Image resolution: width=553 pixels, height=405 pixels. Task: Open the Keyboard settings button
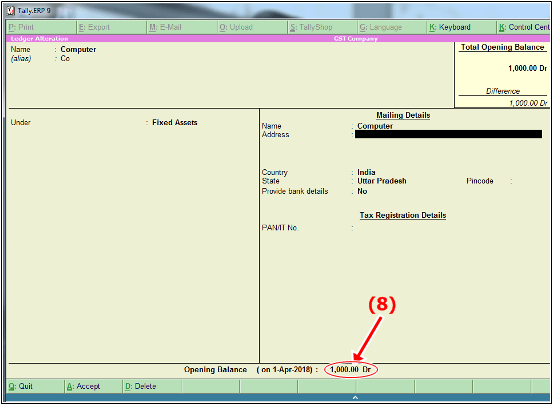pos(462,27)
